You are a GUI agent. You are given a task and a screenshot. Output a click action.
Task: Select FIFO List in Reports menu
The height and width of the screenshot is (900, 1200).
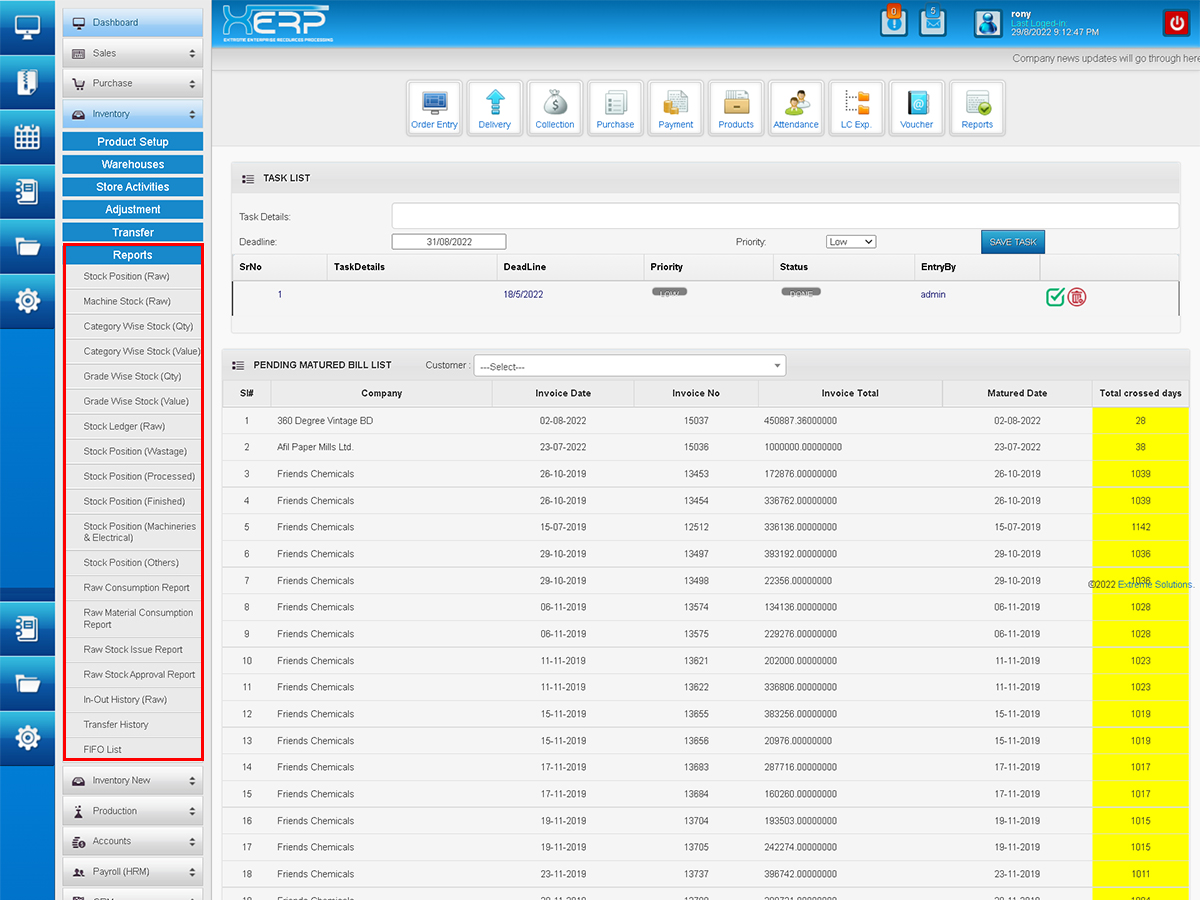pos(103,749)
